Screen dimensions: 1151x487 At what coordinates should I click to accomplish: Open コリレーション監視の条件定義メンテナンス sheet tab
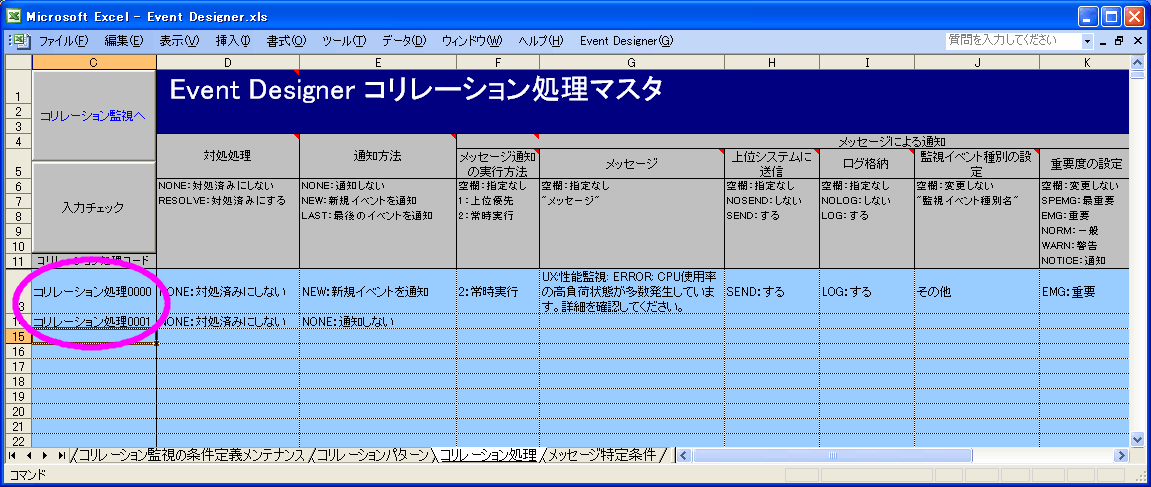(x=191, y=455)
